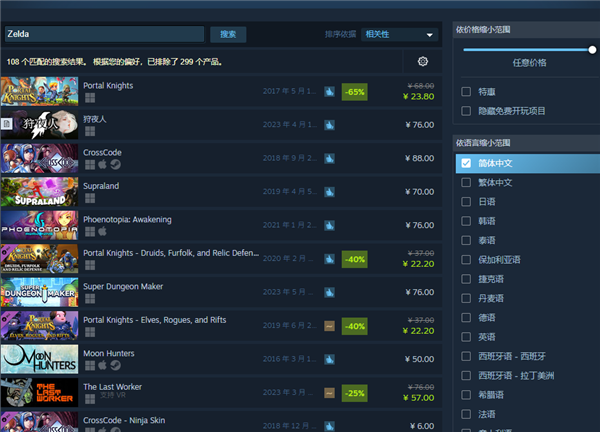Check the 法语 language filter
Viewport: 600px width, 432px height.
pyautogui.click(x=466, y=414)
